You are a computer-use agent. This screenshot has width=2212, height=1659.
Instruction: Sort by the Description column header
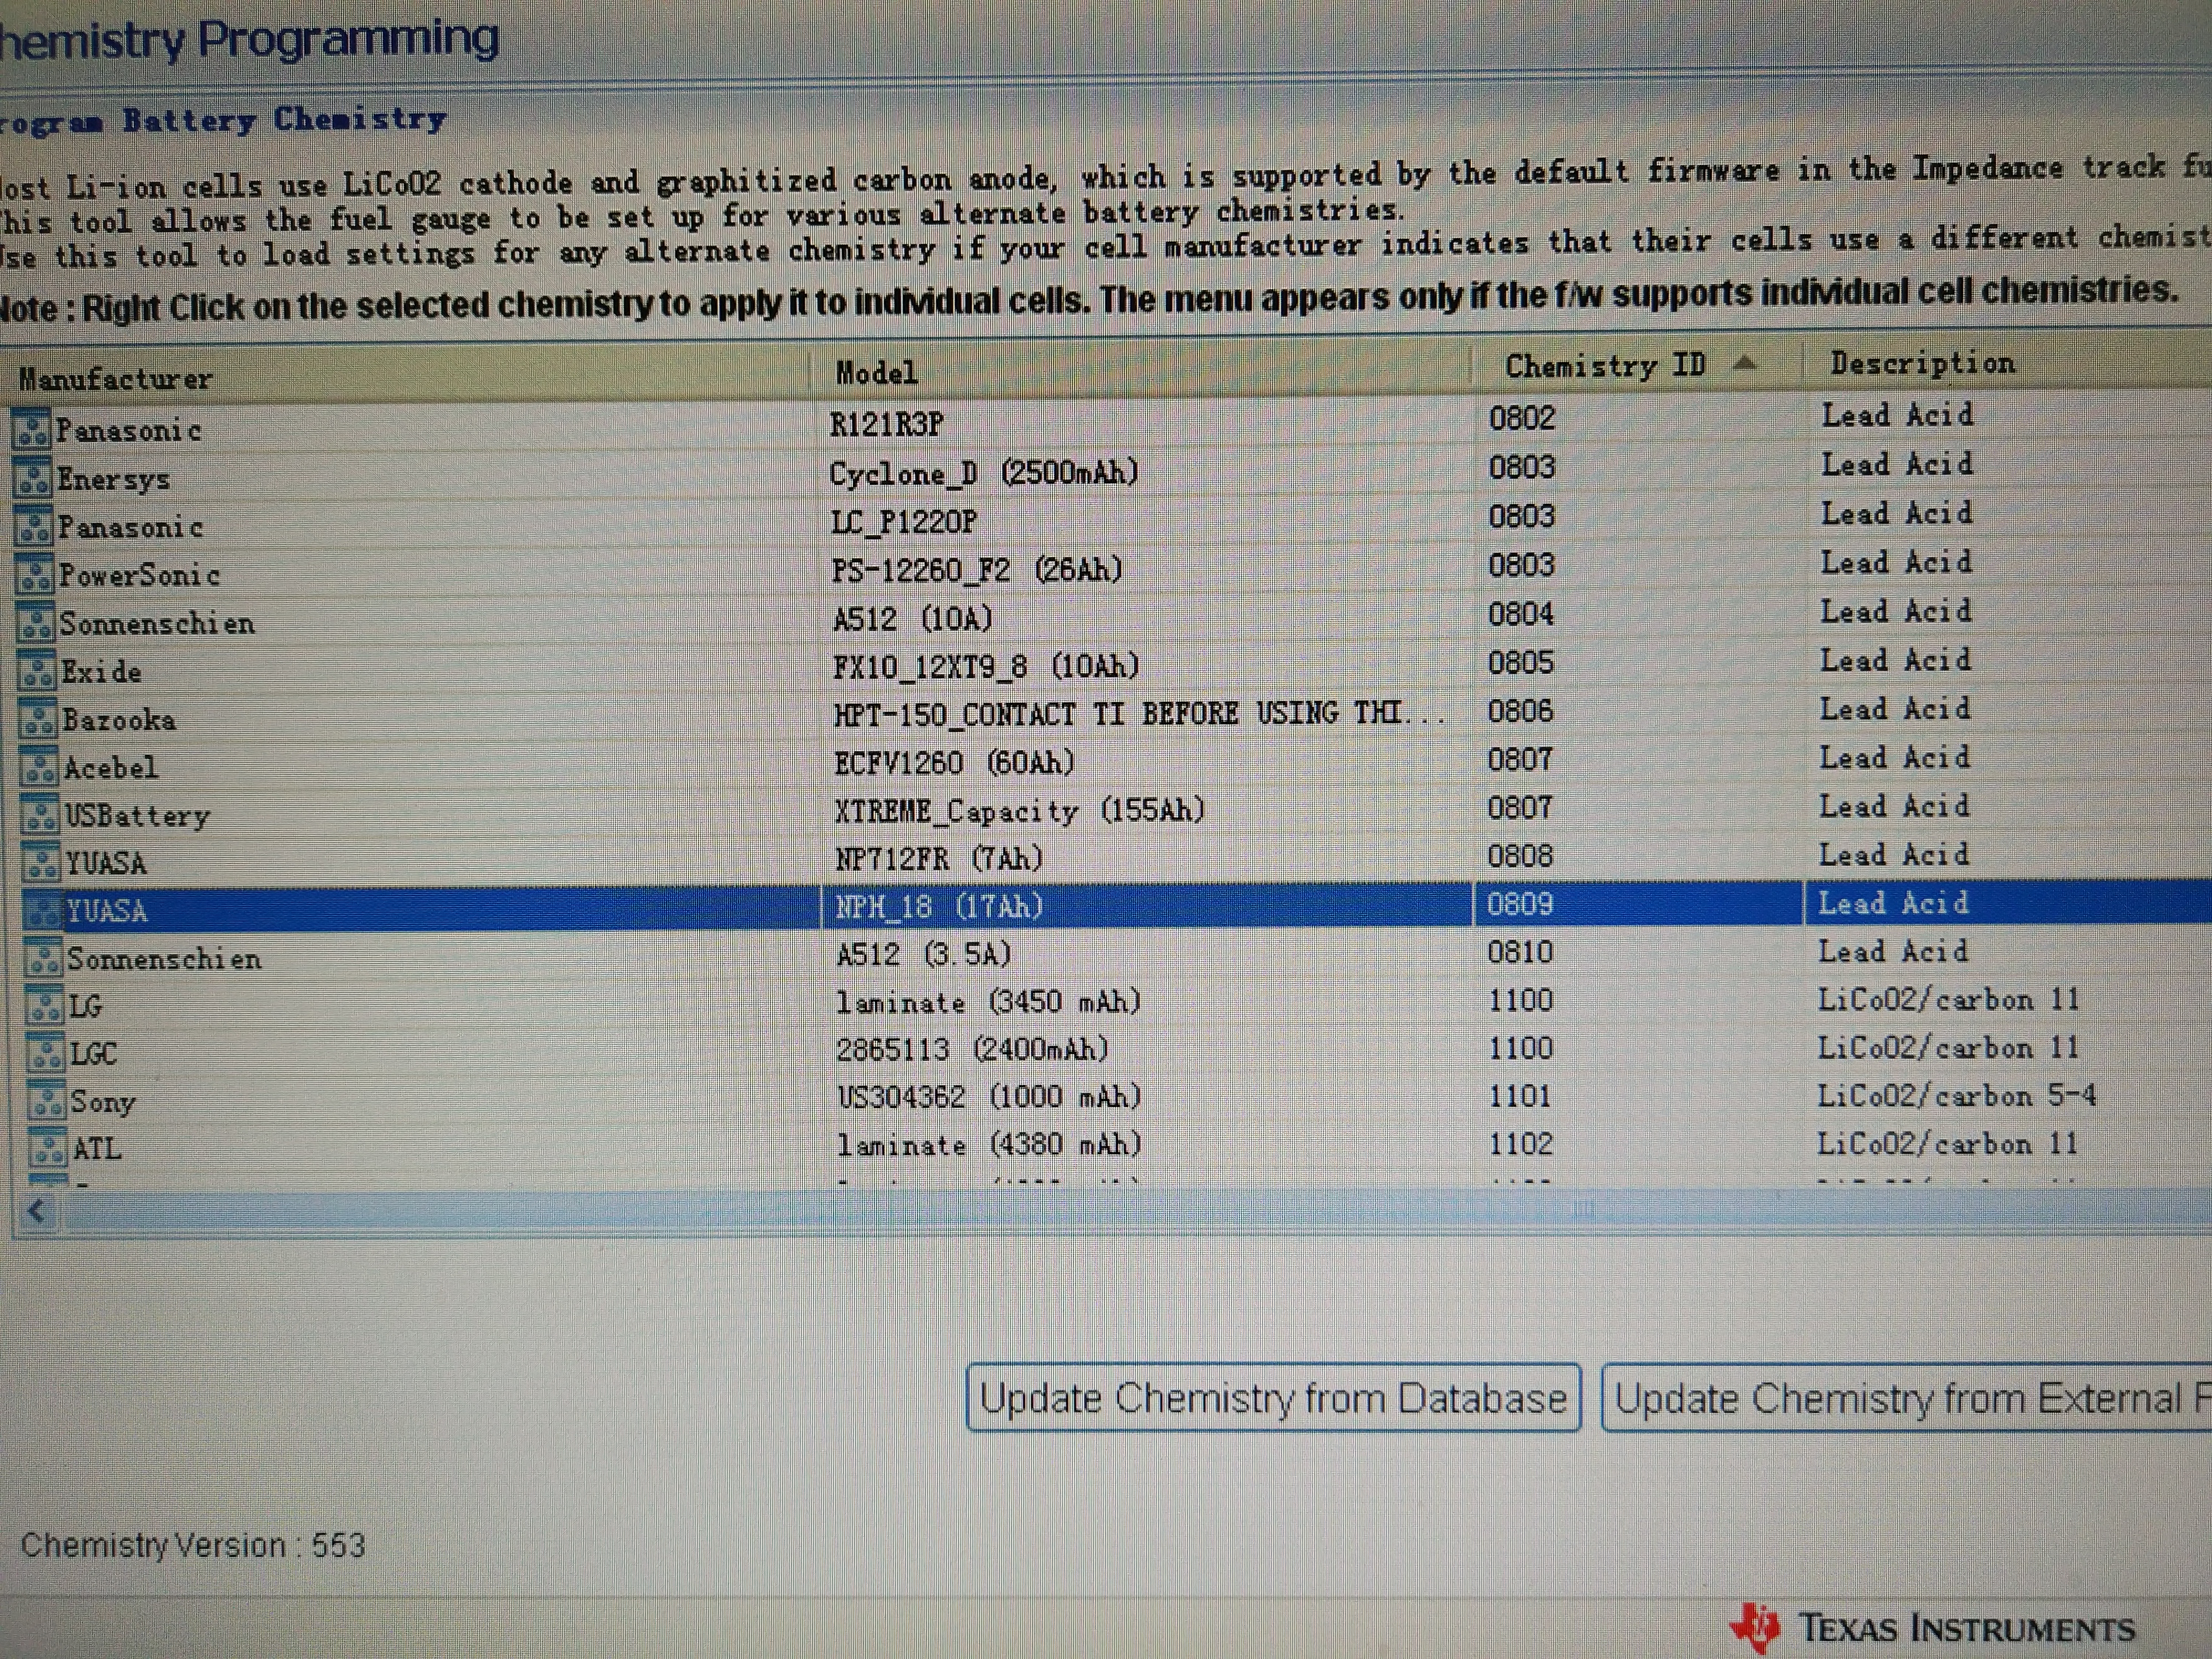coord(1922,363)
